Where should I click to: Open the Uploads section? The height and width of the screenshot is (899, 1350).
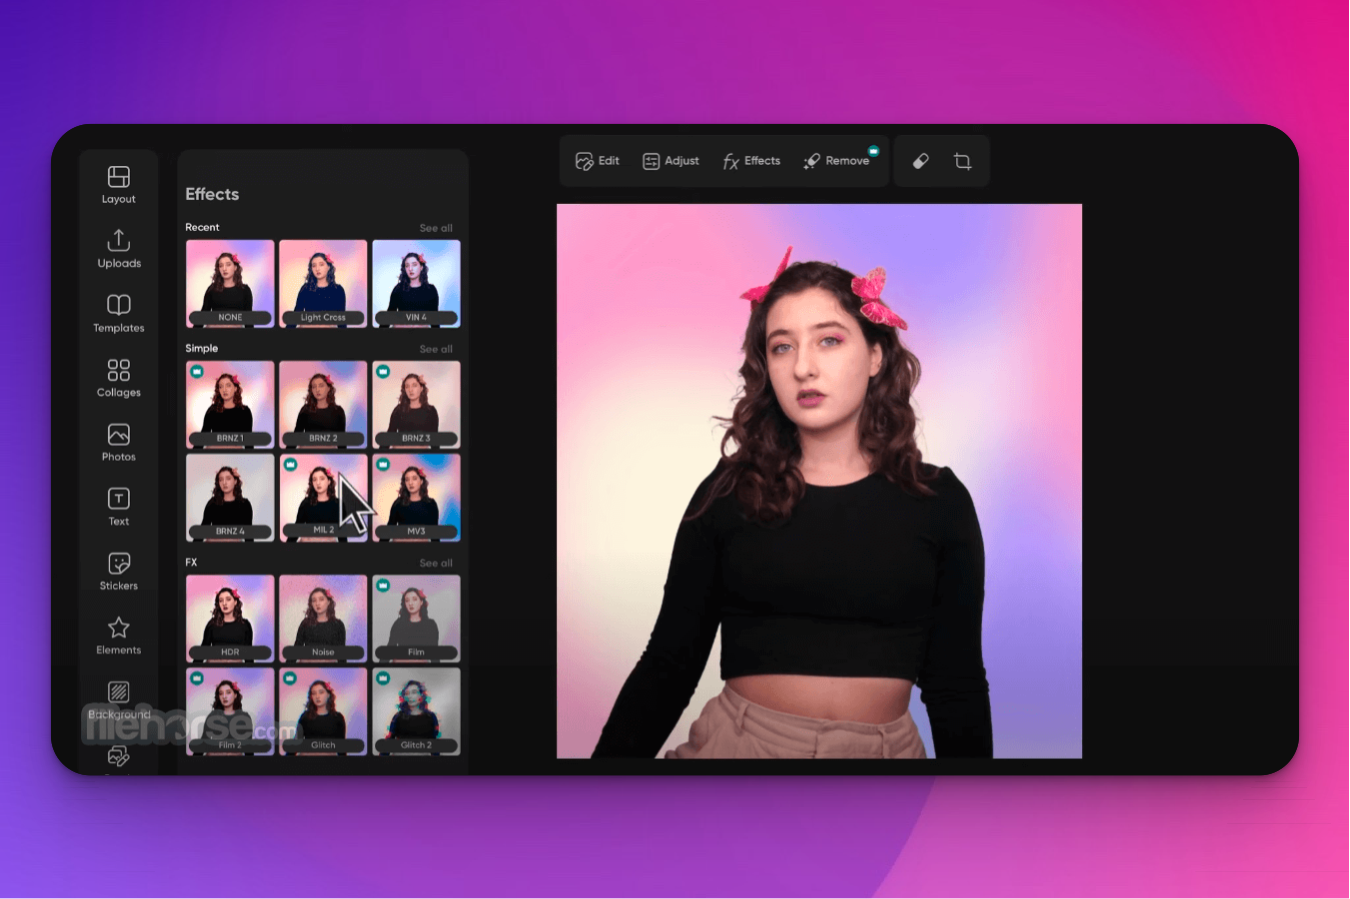tap(119, 249)
